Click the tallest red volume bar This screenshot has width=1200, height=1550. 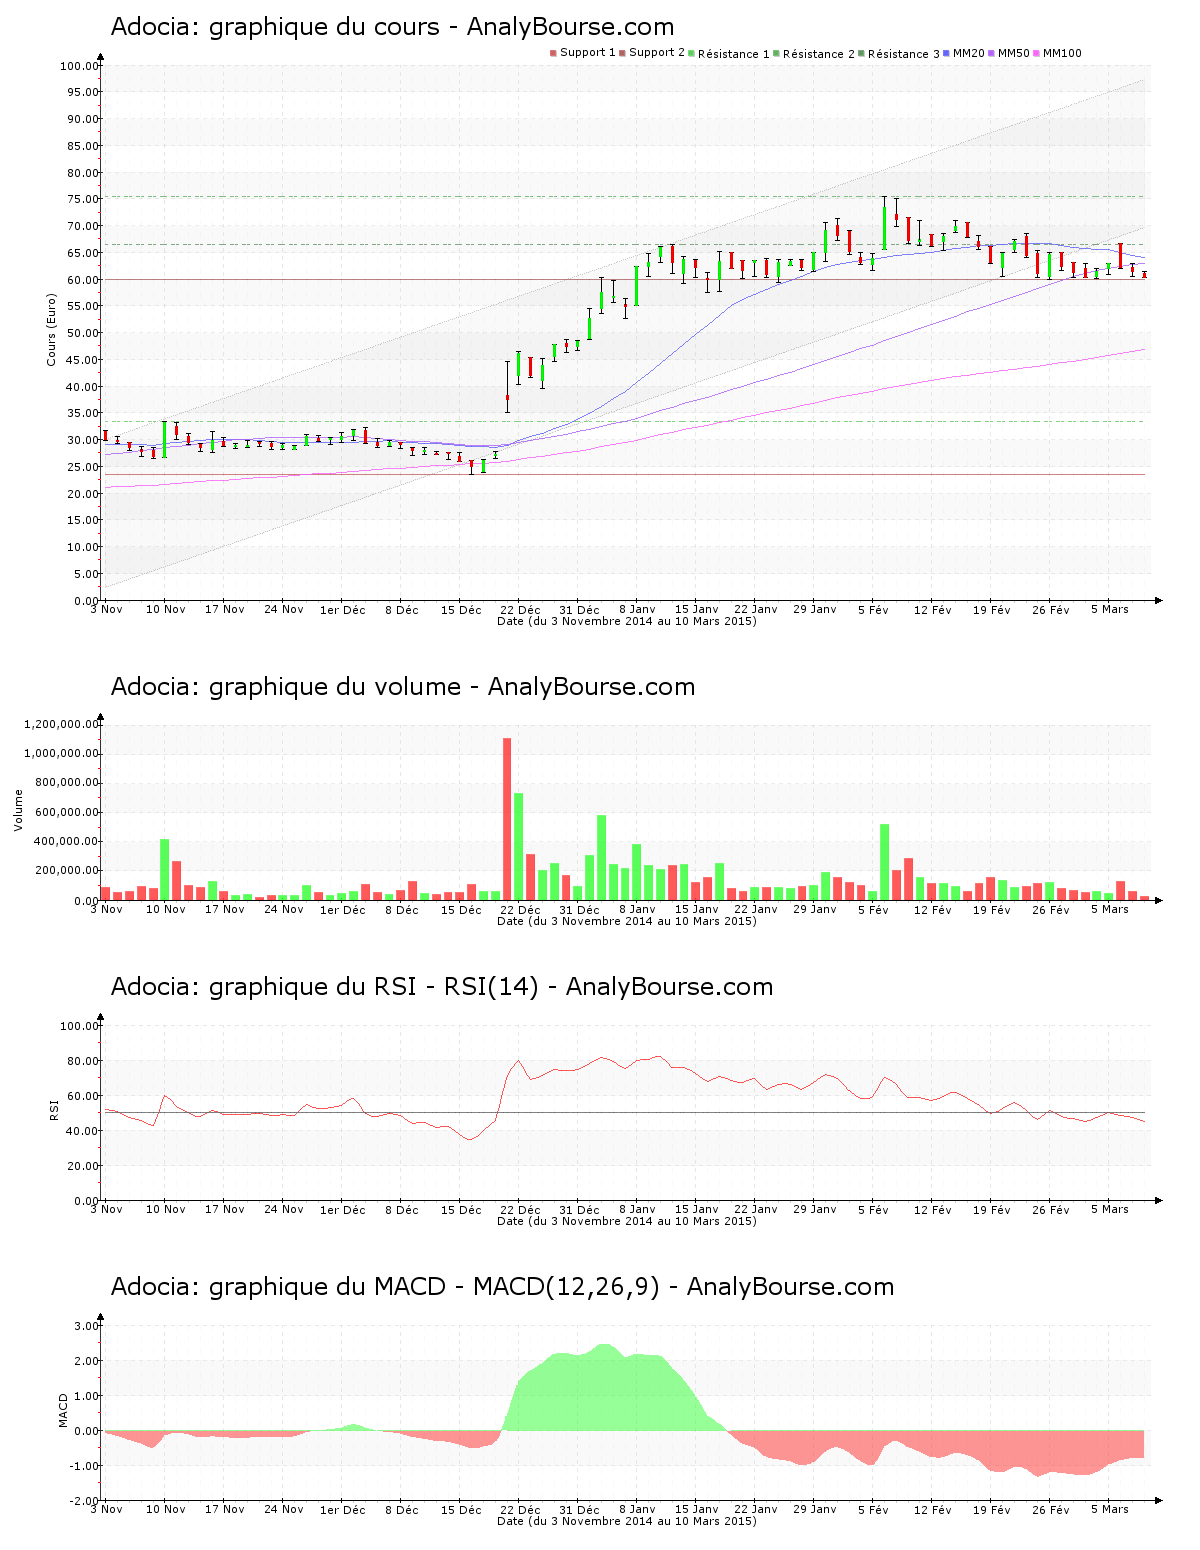click(x=507, y=819)
